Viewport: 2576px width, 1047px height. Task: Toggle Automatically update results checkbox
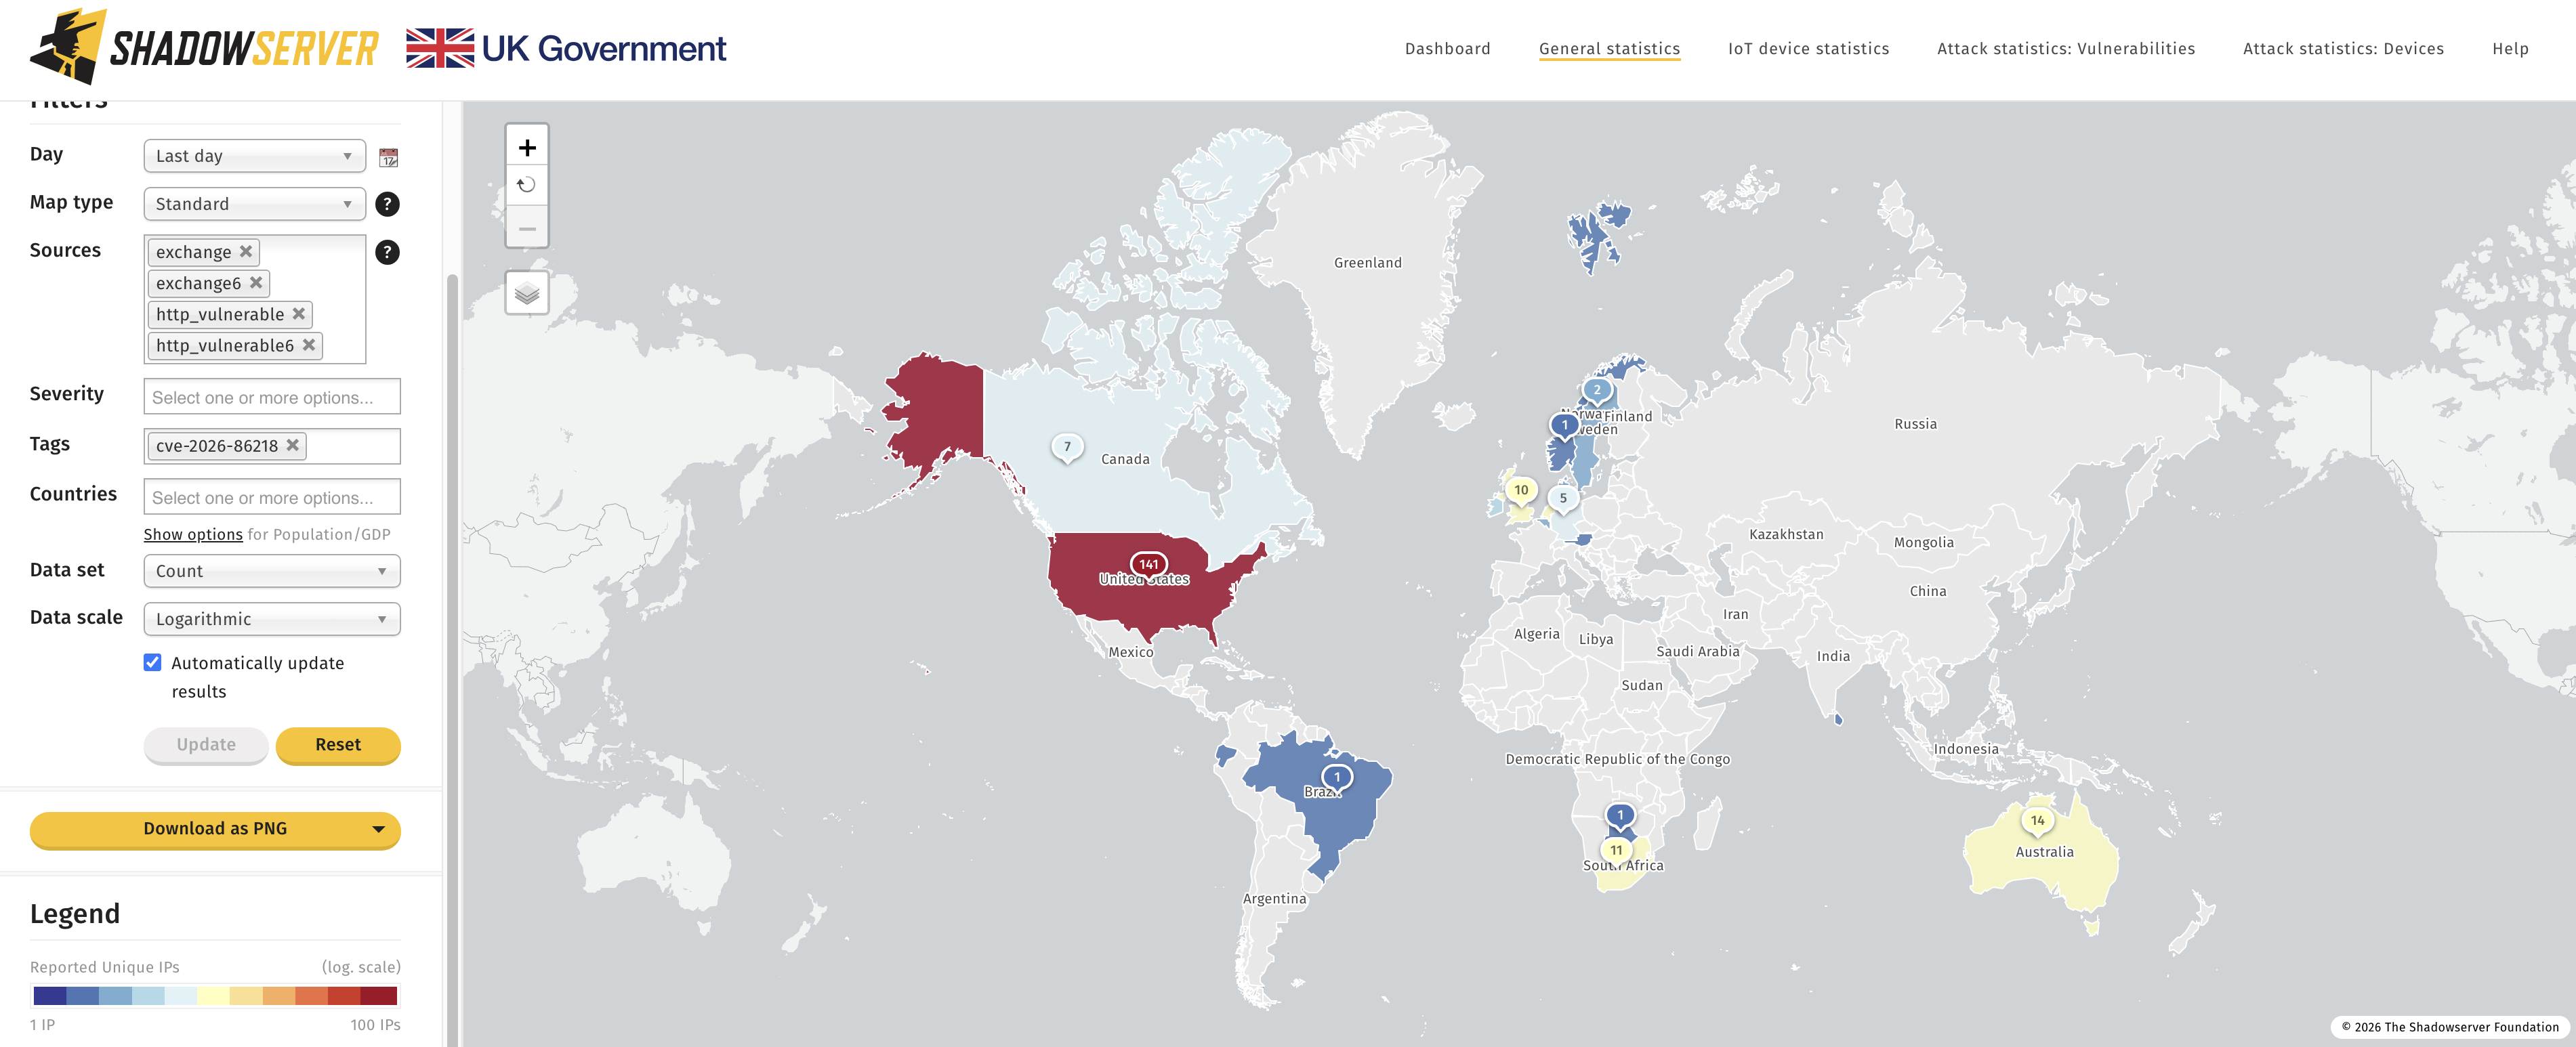point(153,662)
